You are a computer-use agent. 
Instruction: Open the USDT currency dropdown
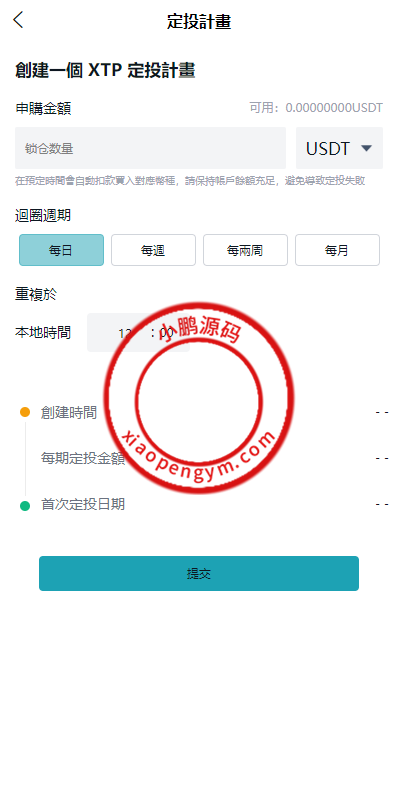[339, 148]
